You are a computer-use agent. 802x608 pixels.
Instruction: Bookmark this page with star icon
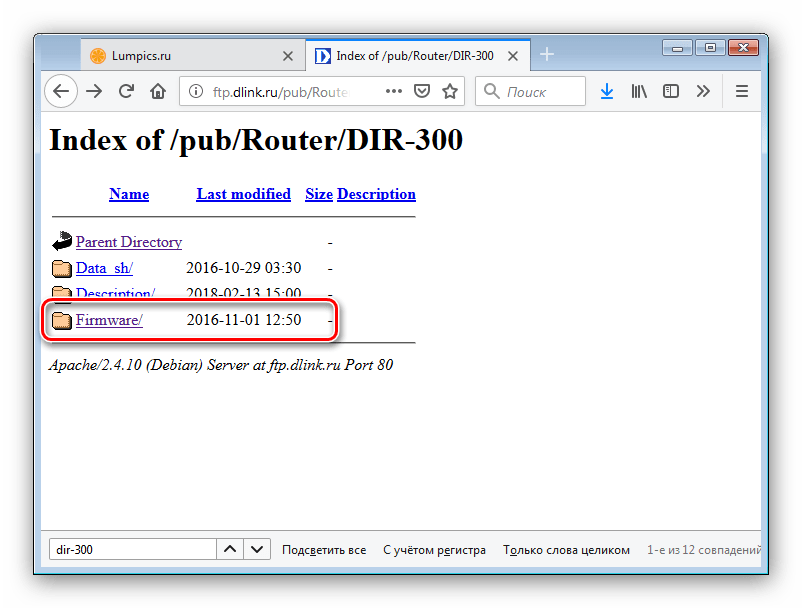tap(450, 92)
